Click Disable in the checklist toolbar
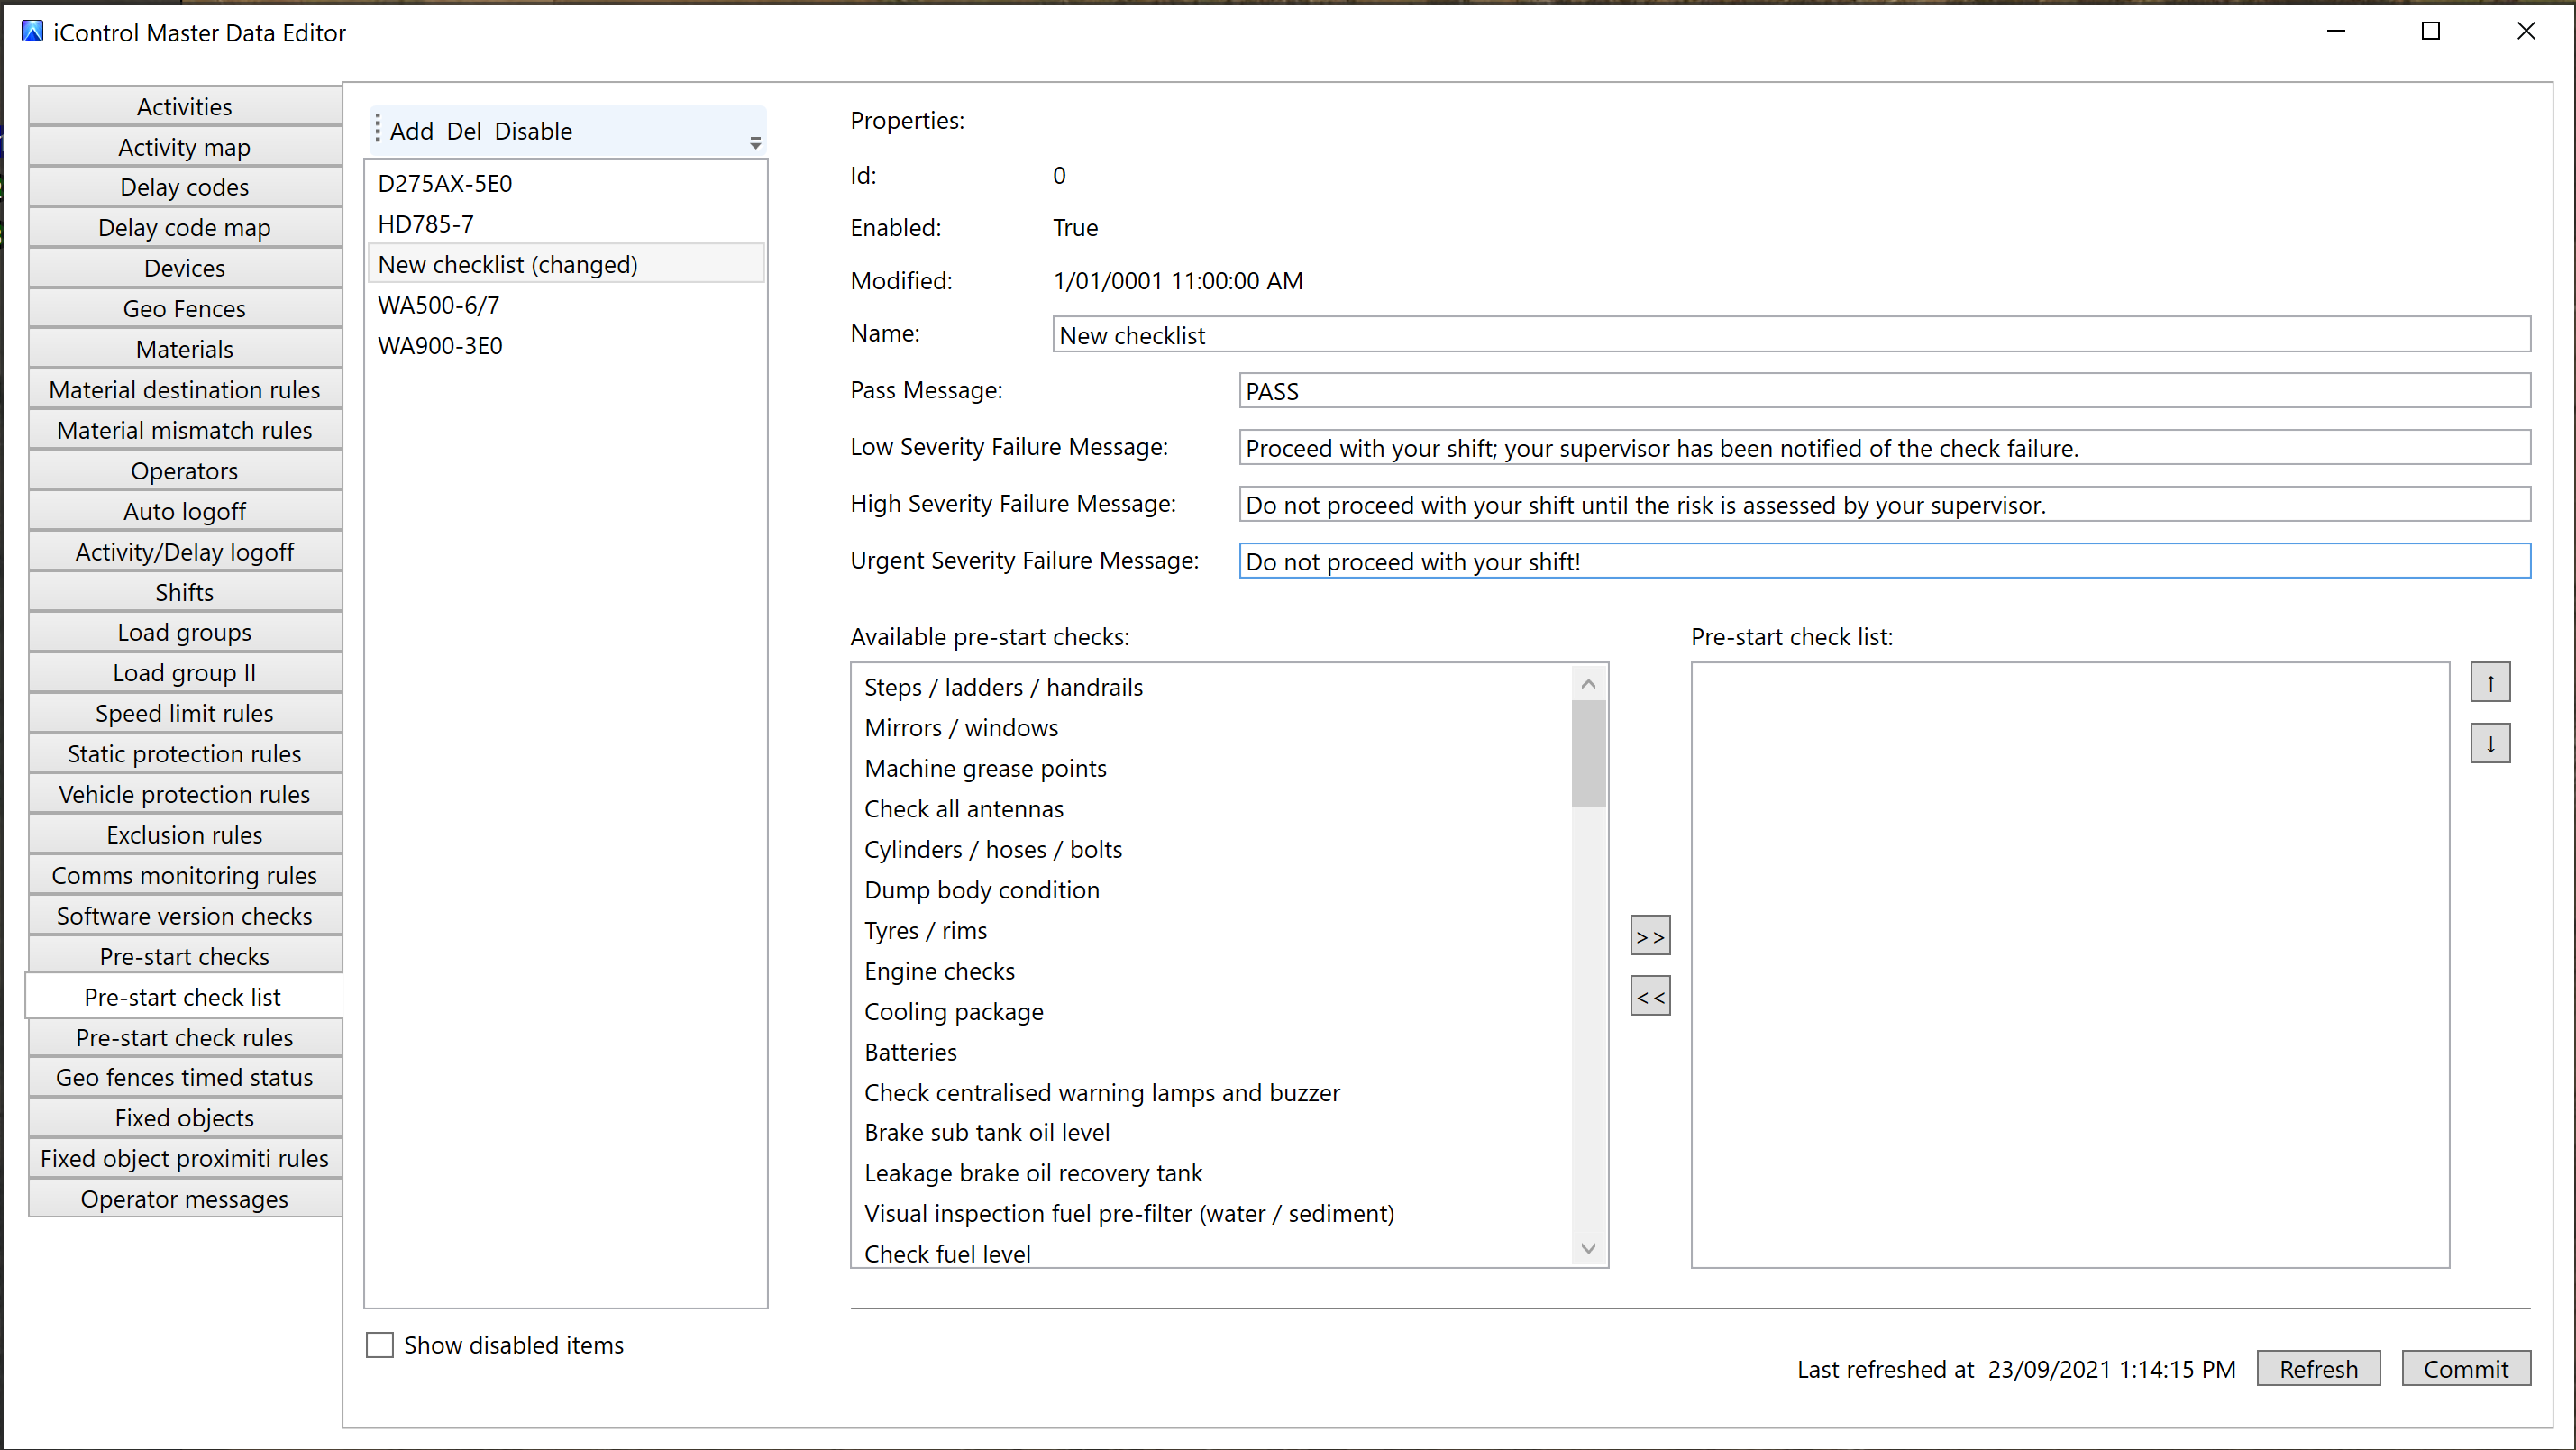The image size is (2576, 1450). click(x=533, y=131)
